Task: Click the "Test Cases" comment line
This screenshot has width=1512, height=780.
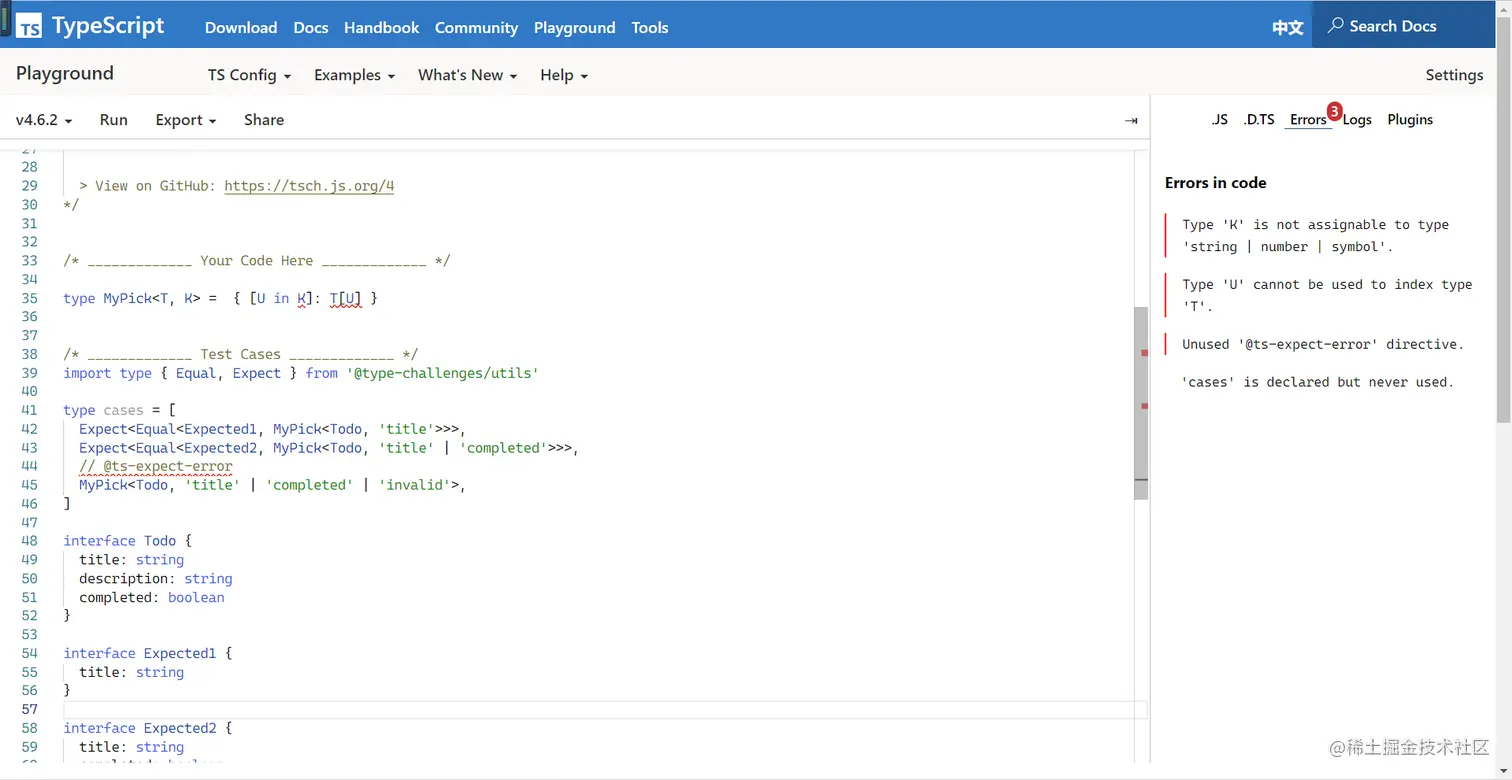Action: [240, 354]
